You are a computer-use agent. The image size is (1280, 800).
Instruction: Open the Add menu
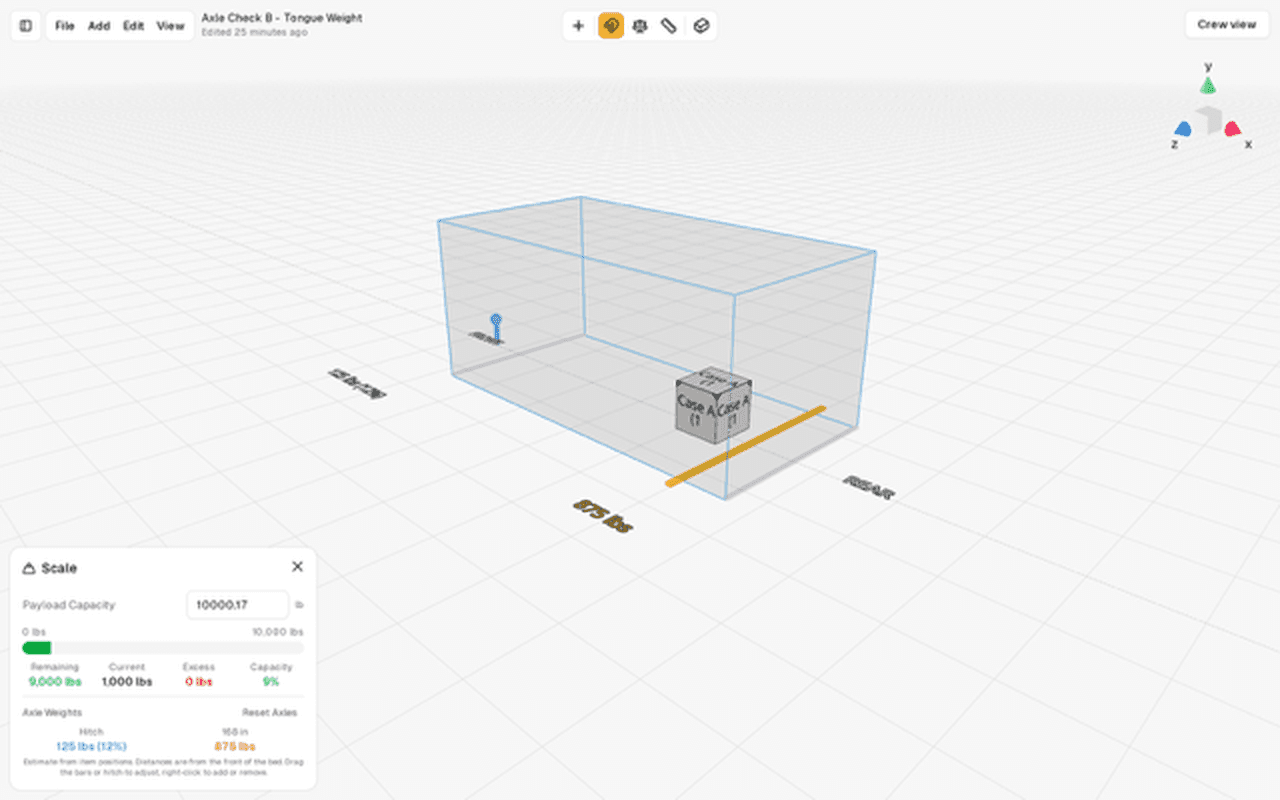[x=99, y=26]
